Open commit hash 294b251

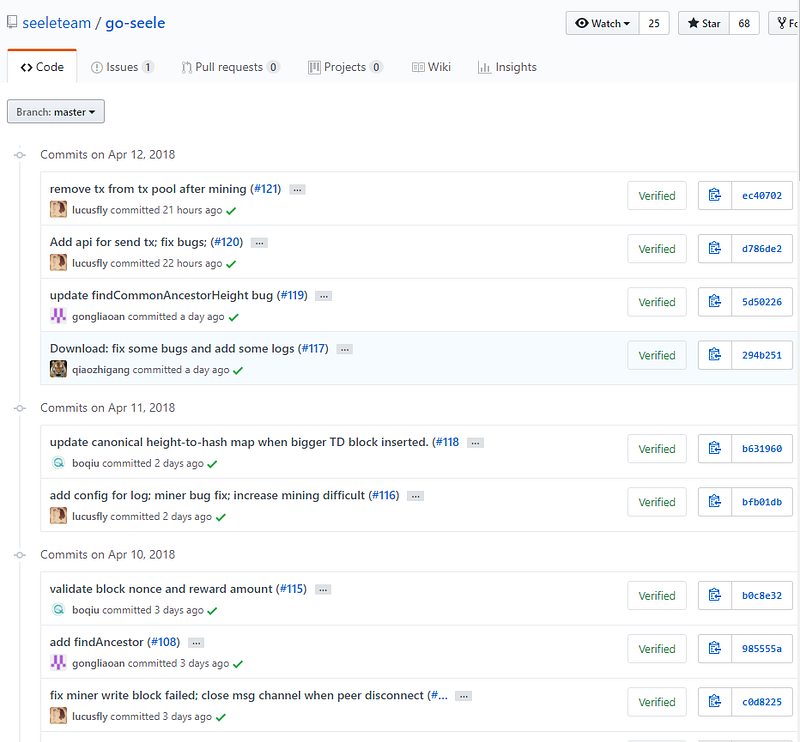[762, 355]
